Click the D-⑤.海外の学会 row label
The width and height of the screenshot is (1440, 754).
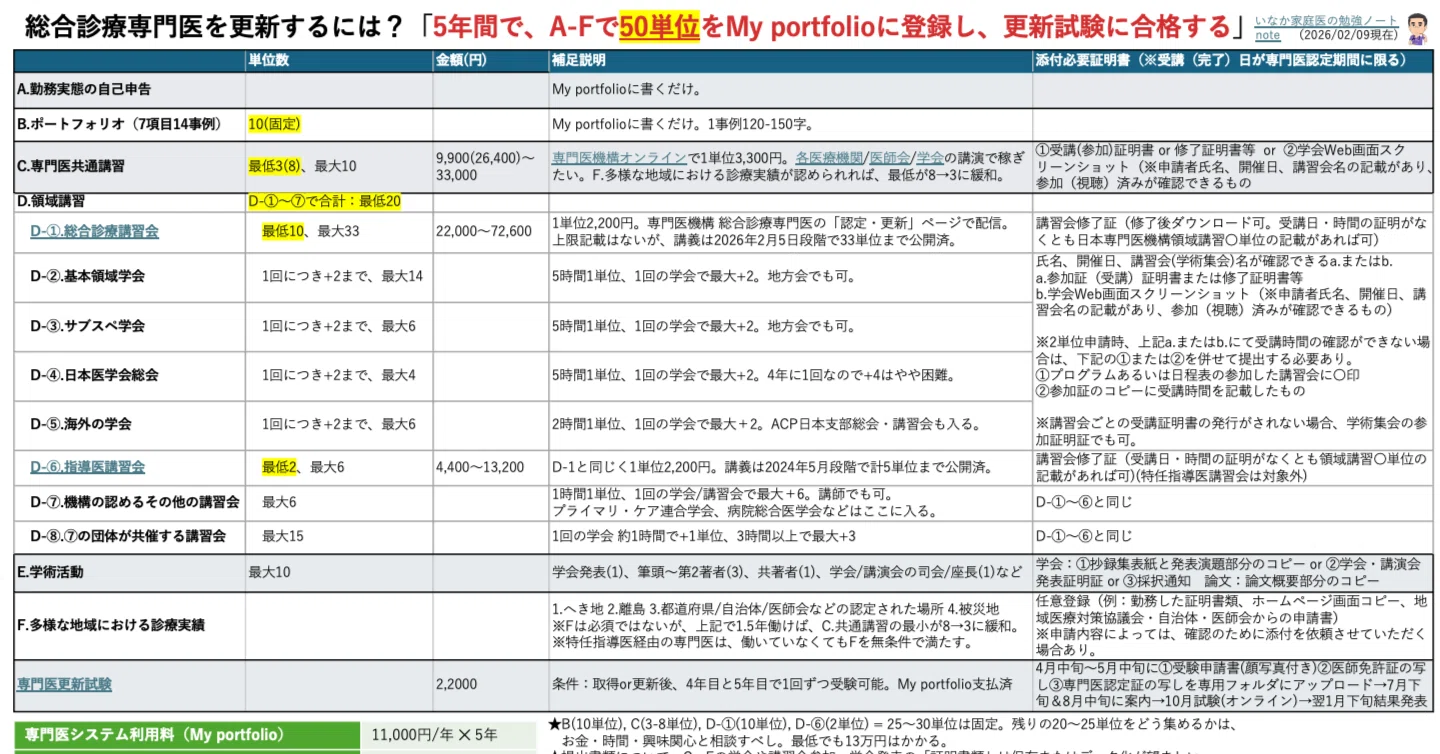point(80,424)
